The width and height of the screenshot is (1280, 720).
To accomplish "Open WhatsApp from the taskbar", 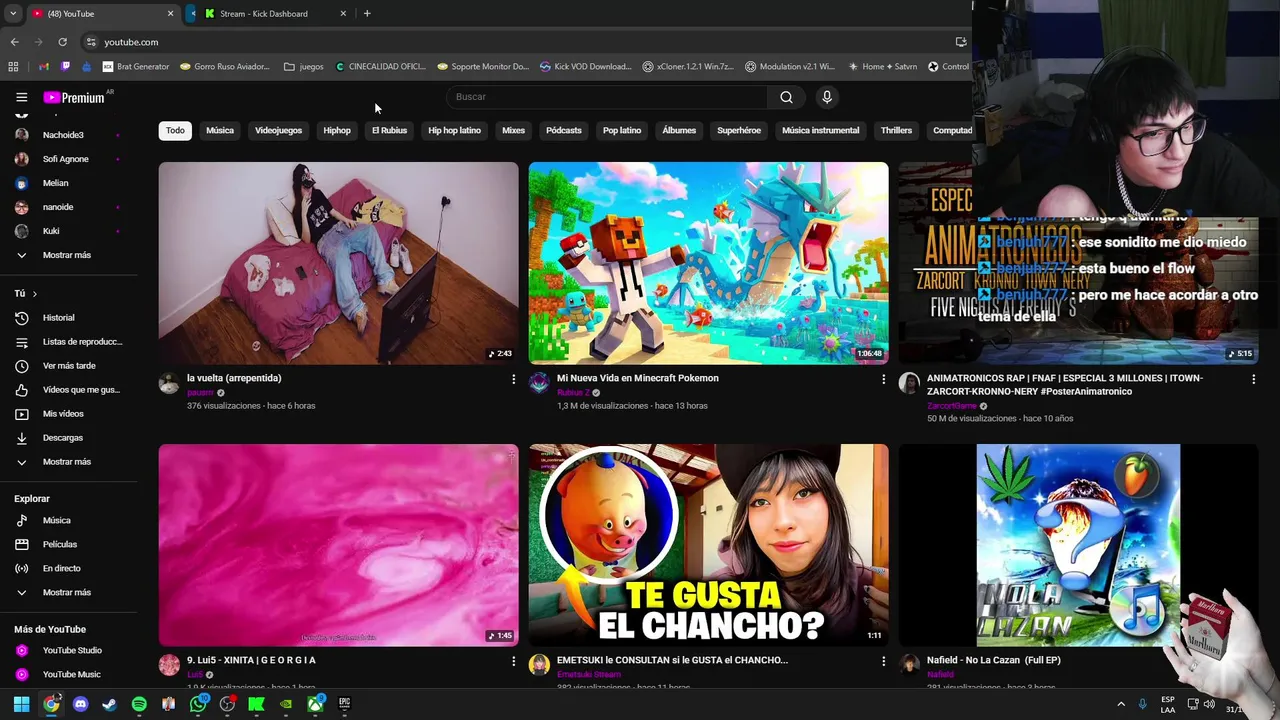I will (198, 704).
